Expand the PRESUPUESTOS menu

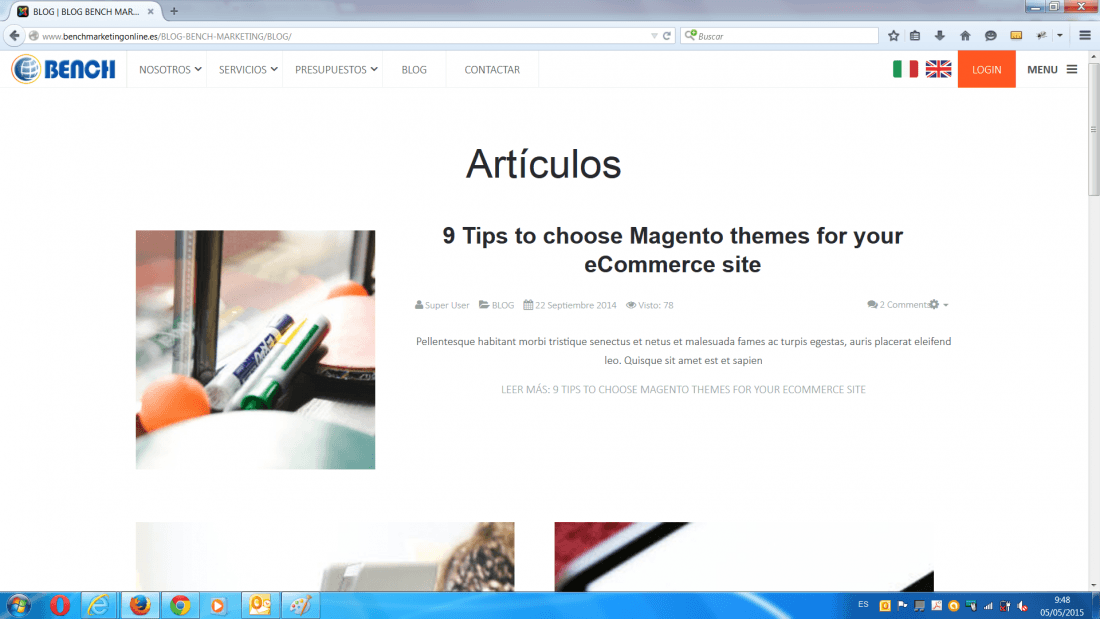pyautogui.click(x=336, y=69)
